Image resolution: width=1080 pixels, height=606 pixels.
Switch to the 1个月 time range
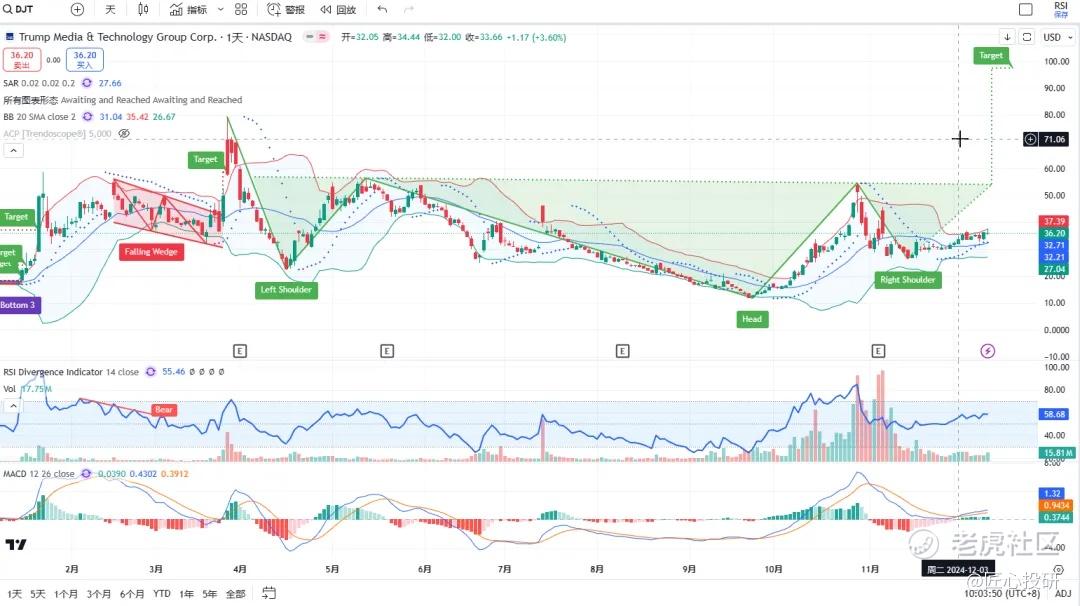click(66, 594)
